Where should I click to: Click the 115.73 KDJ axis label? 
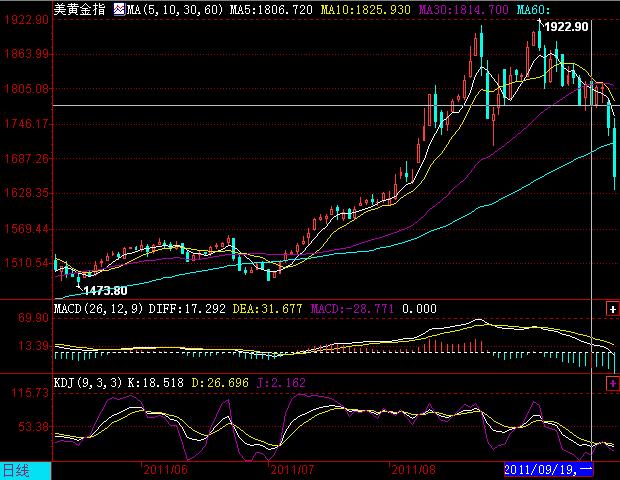coord(30,393)
